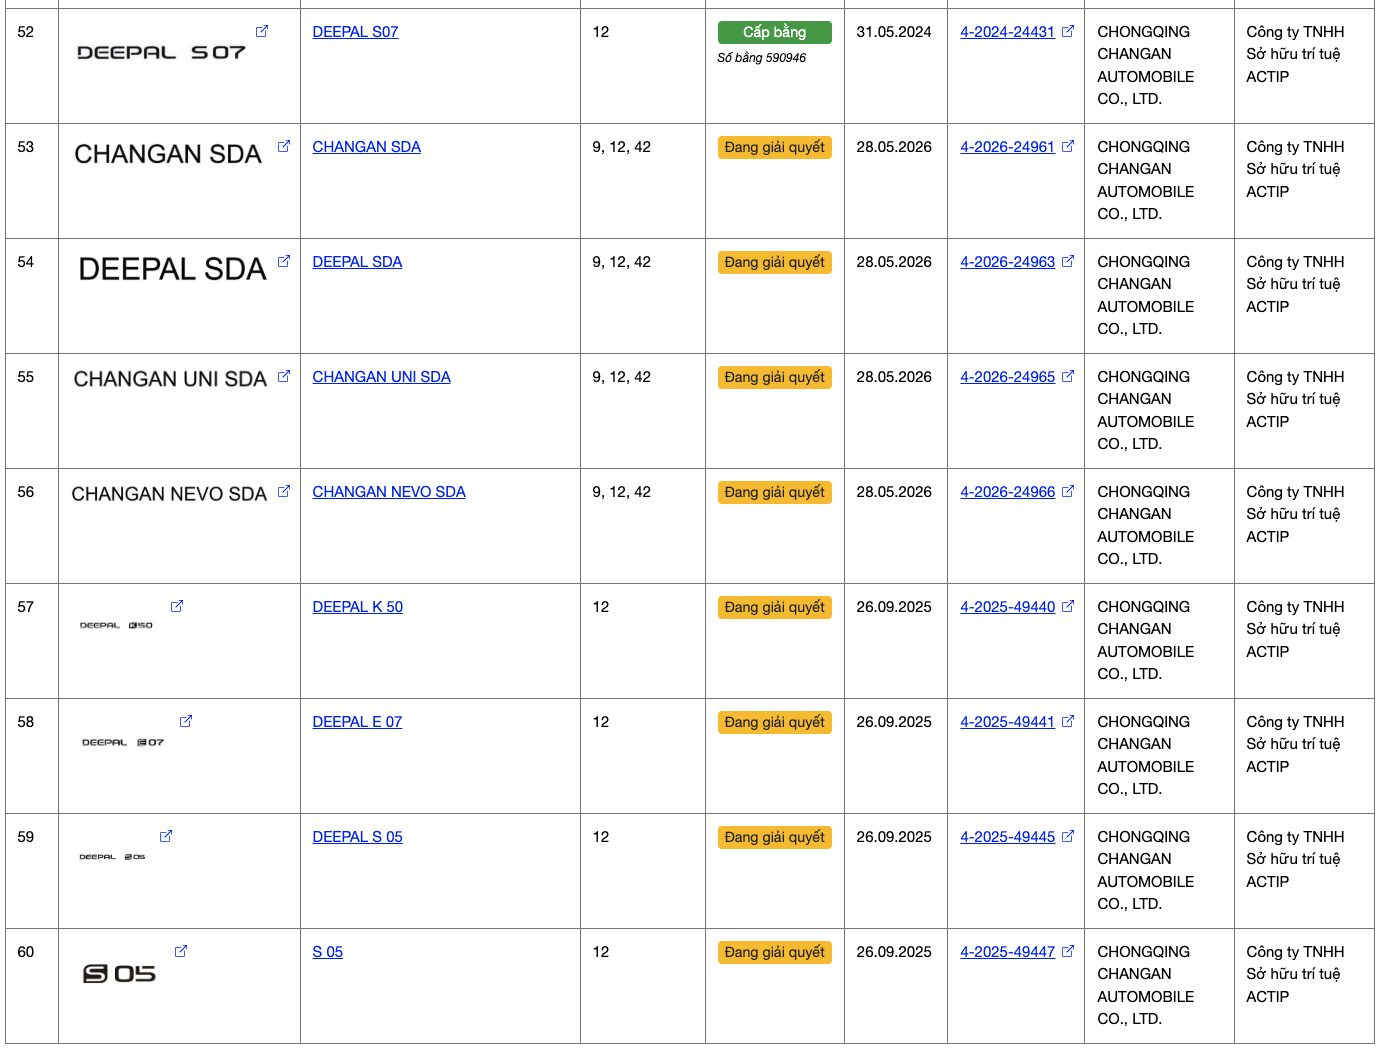Open the DEEPAL E 07 name link
This screenshot has width=1383, height=1051.
point(357,722)
